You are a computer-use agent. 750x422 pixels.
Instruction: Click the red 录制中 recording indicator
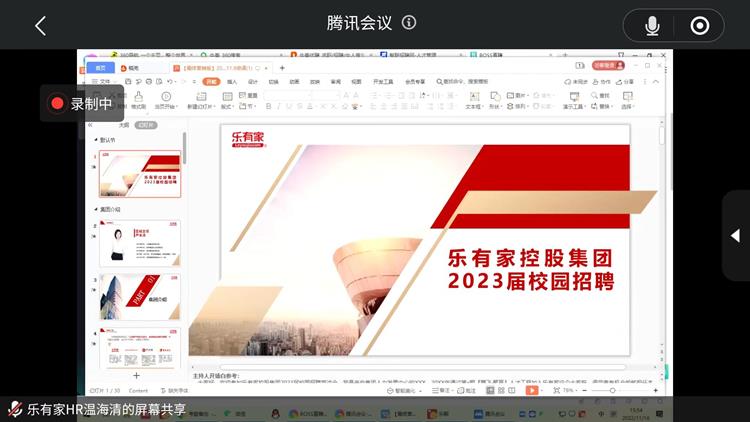82,104
